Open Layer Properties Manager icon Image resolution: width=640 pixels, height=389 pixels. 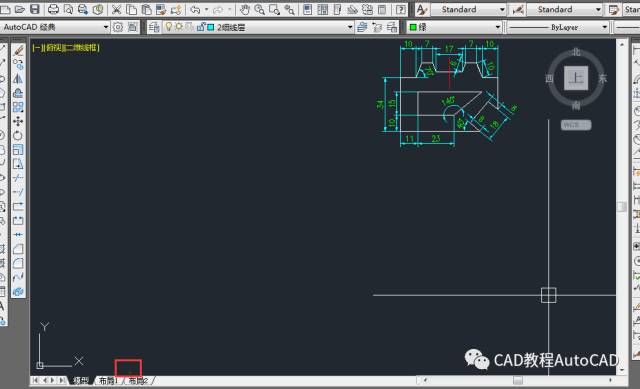click(x=154, y=27)
